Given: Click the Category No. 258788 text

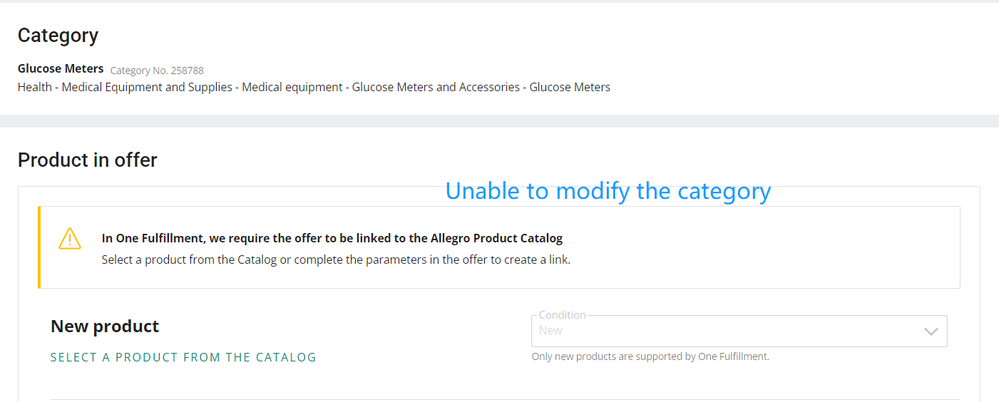Looking at the screenshot, I should click(x=157, y=70).
